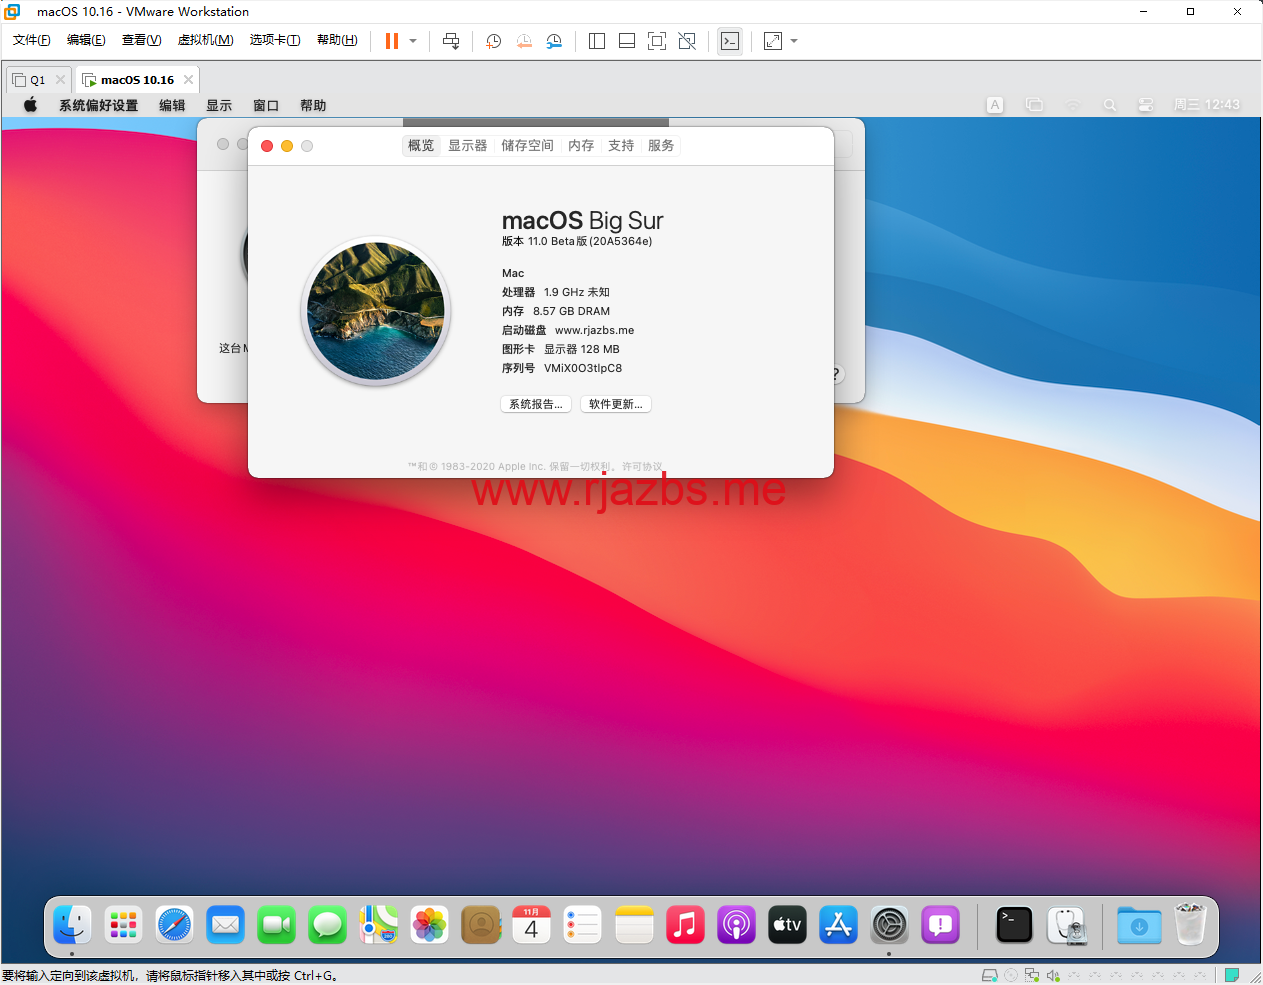
Task: Click the input source A icon in menu bar
Action: 995,105
